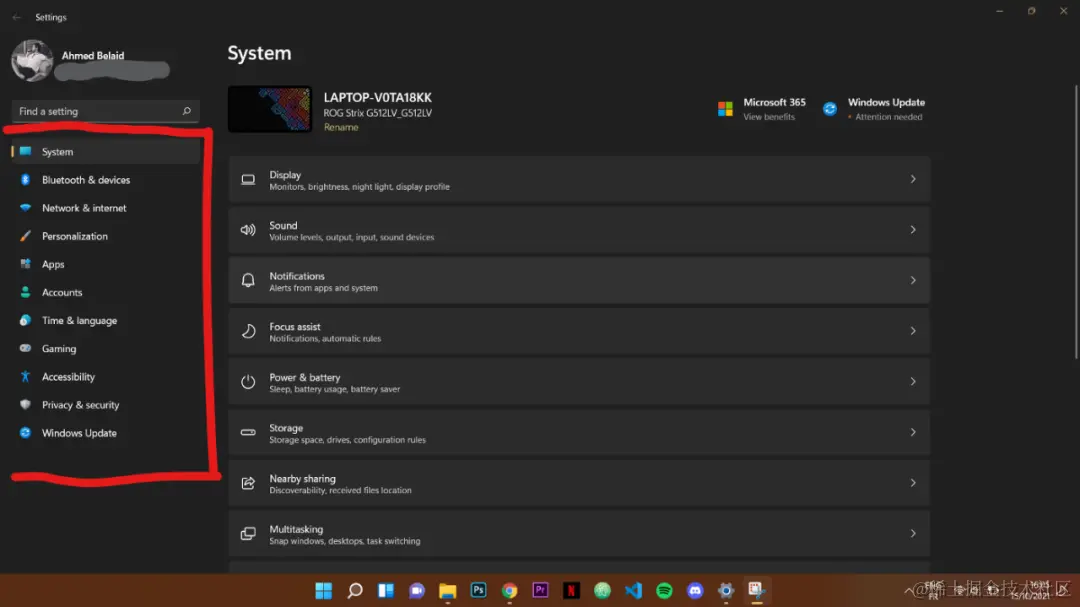Click the Ahmed Belaid profile picture
Viewport: 1080px width, 607px height.
pos(32,61)
